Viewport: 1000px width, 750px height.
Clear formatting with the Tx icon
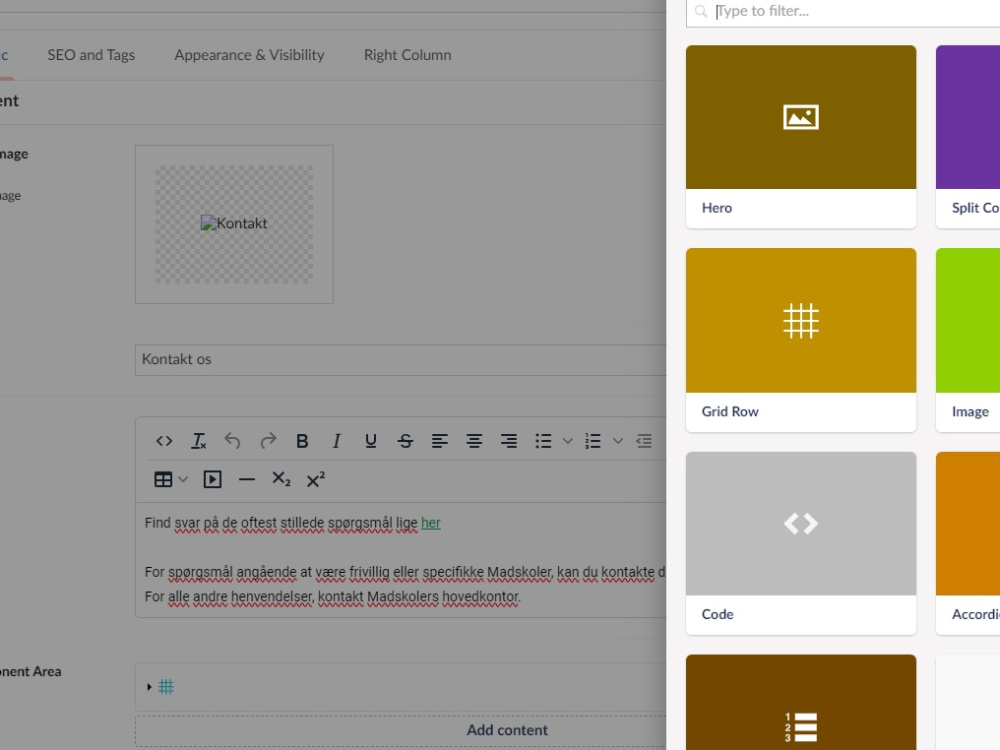[x=198, y=441]
